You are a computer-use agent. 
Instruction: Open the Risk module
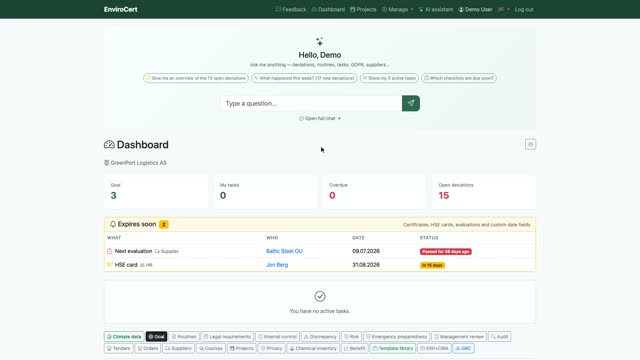tap(351, 337)
